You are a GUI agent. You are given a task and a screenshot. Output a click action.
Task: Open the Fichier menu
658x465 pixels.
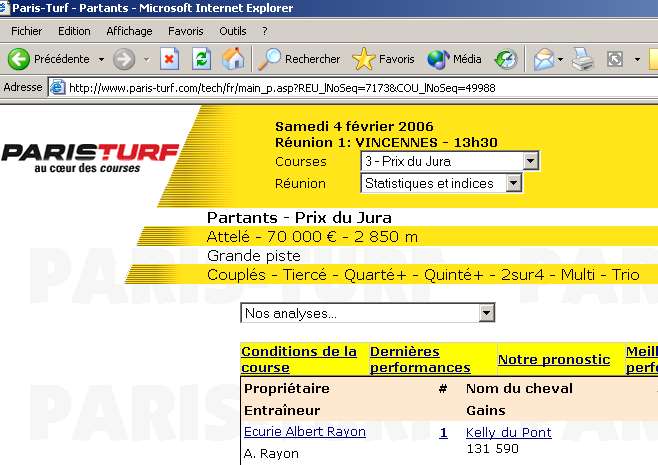point(26,31)
